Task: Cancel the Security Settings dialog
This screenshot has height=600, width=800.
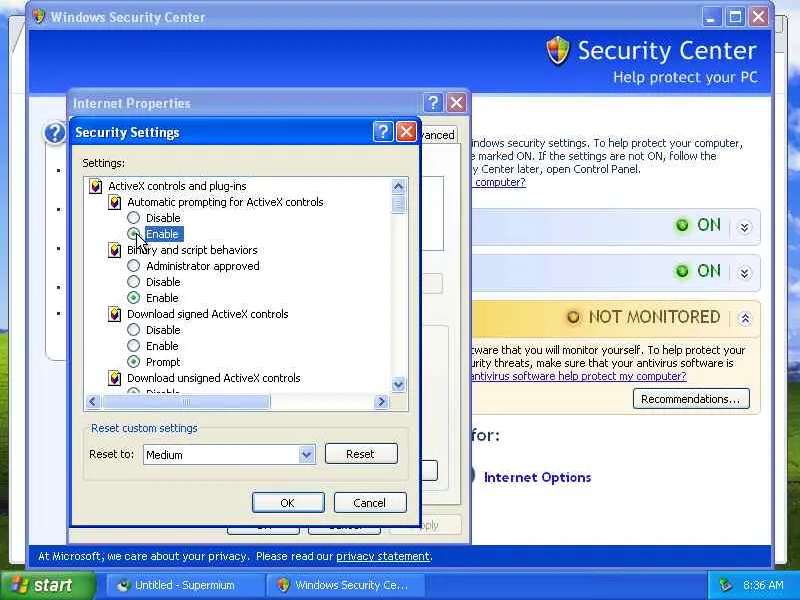Action: pos(369,503)
